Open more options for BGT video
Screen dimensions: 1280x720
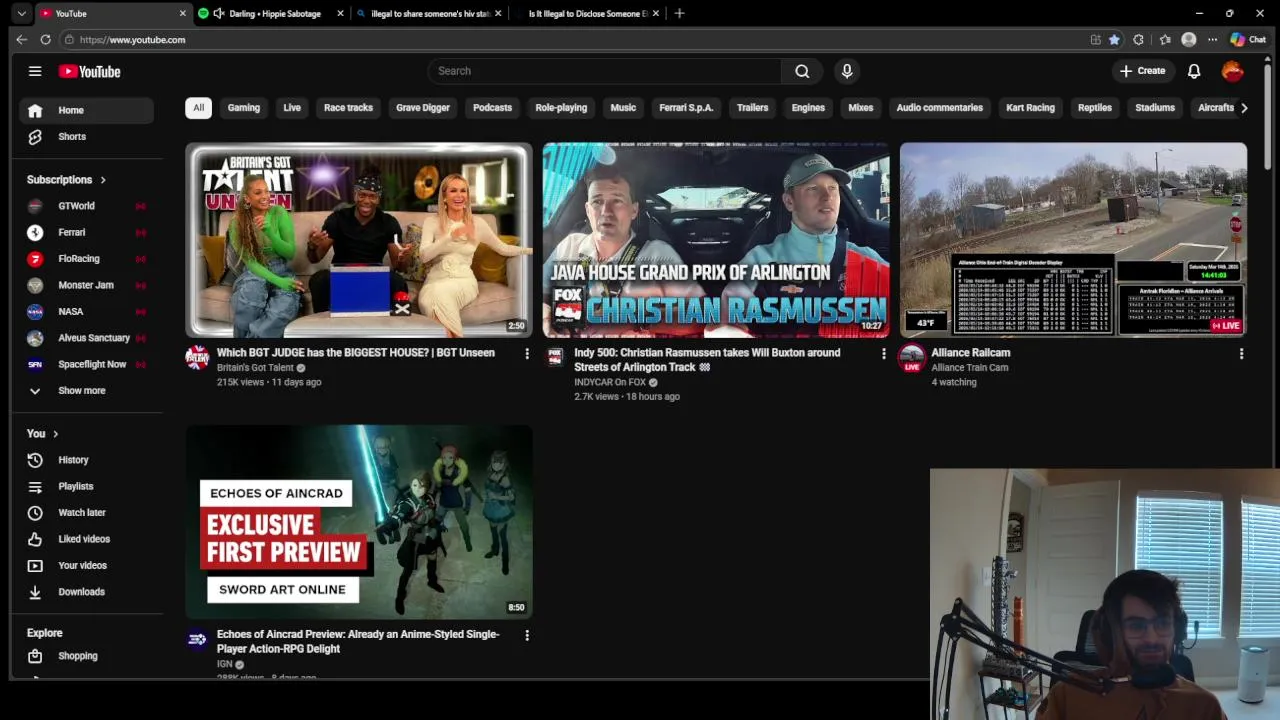pos(527,353)
